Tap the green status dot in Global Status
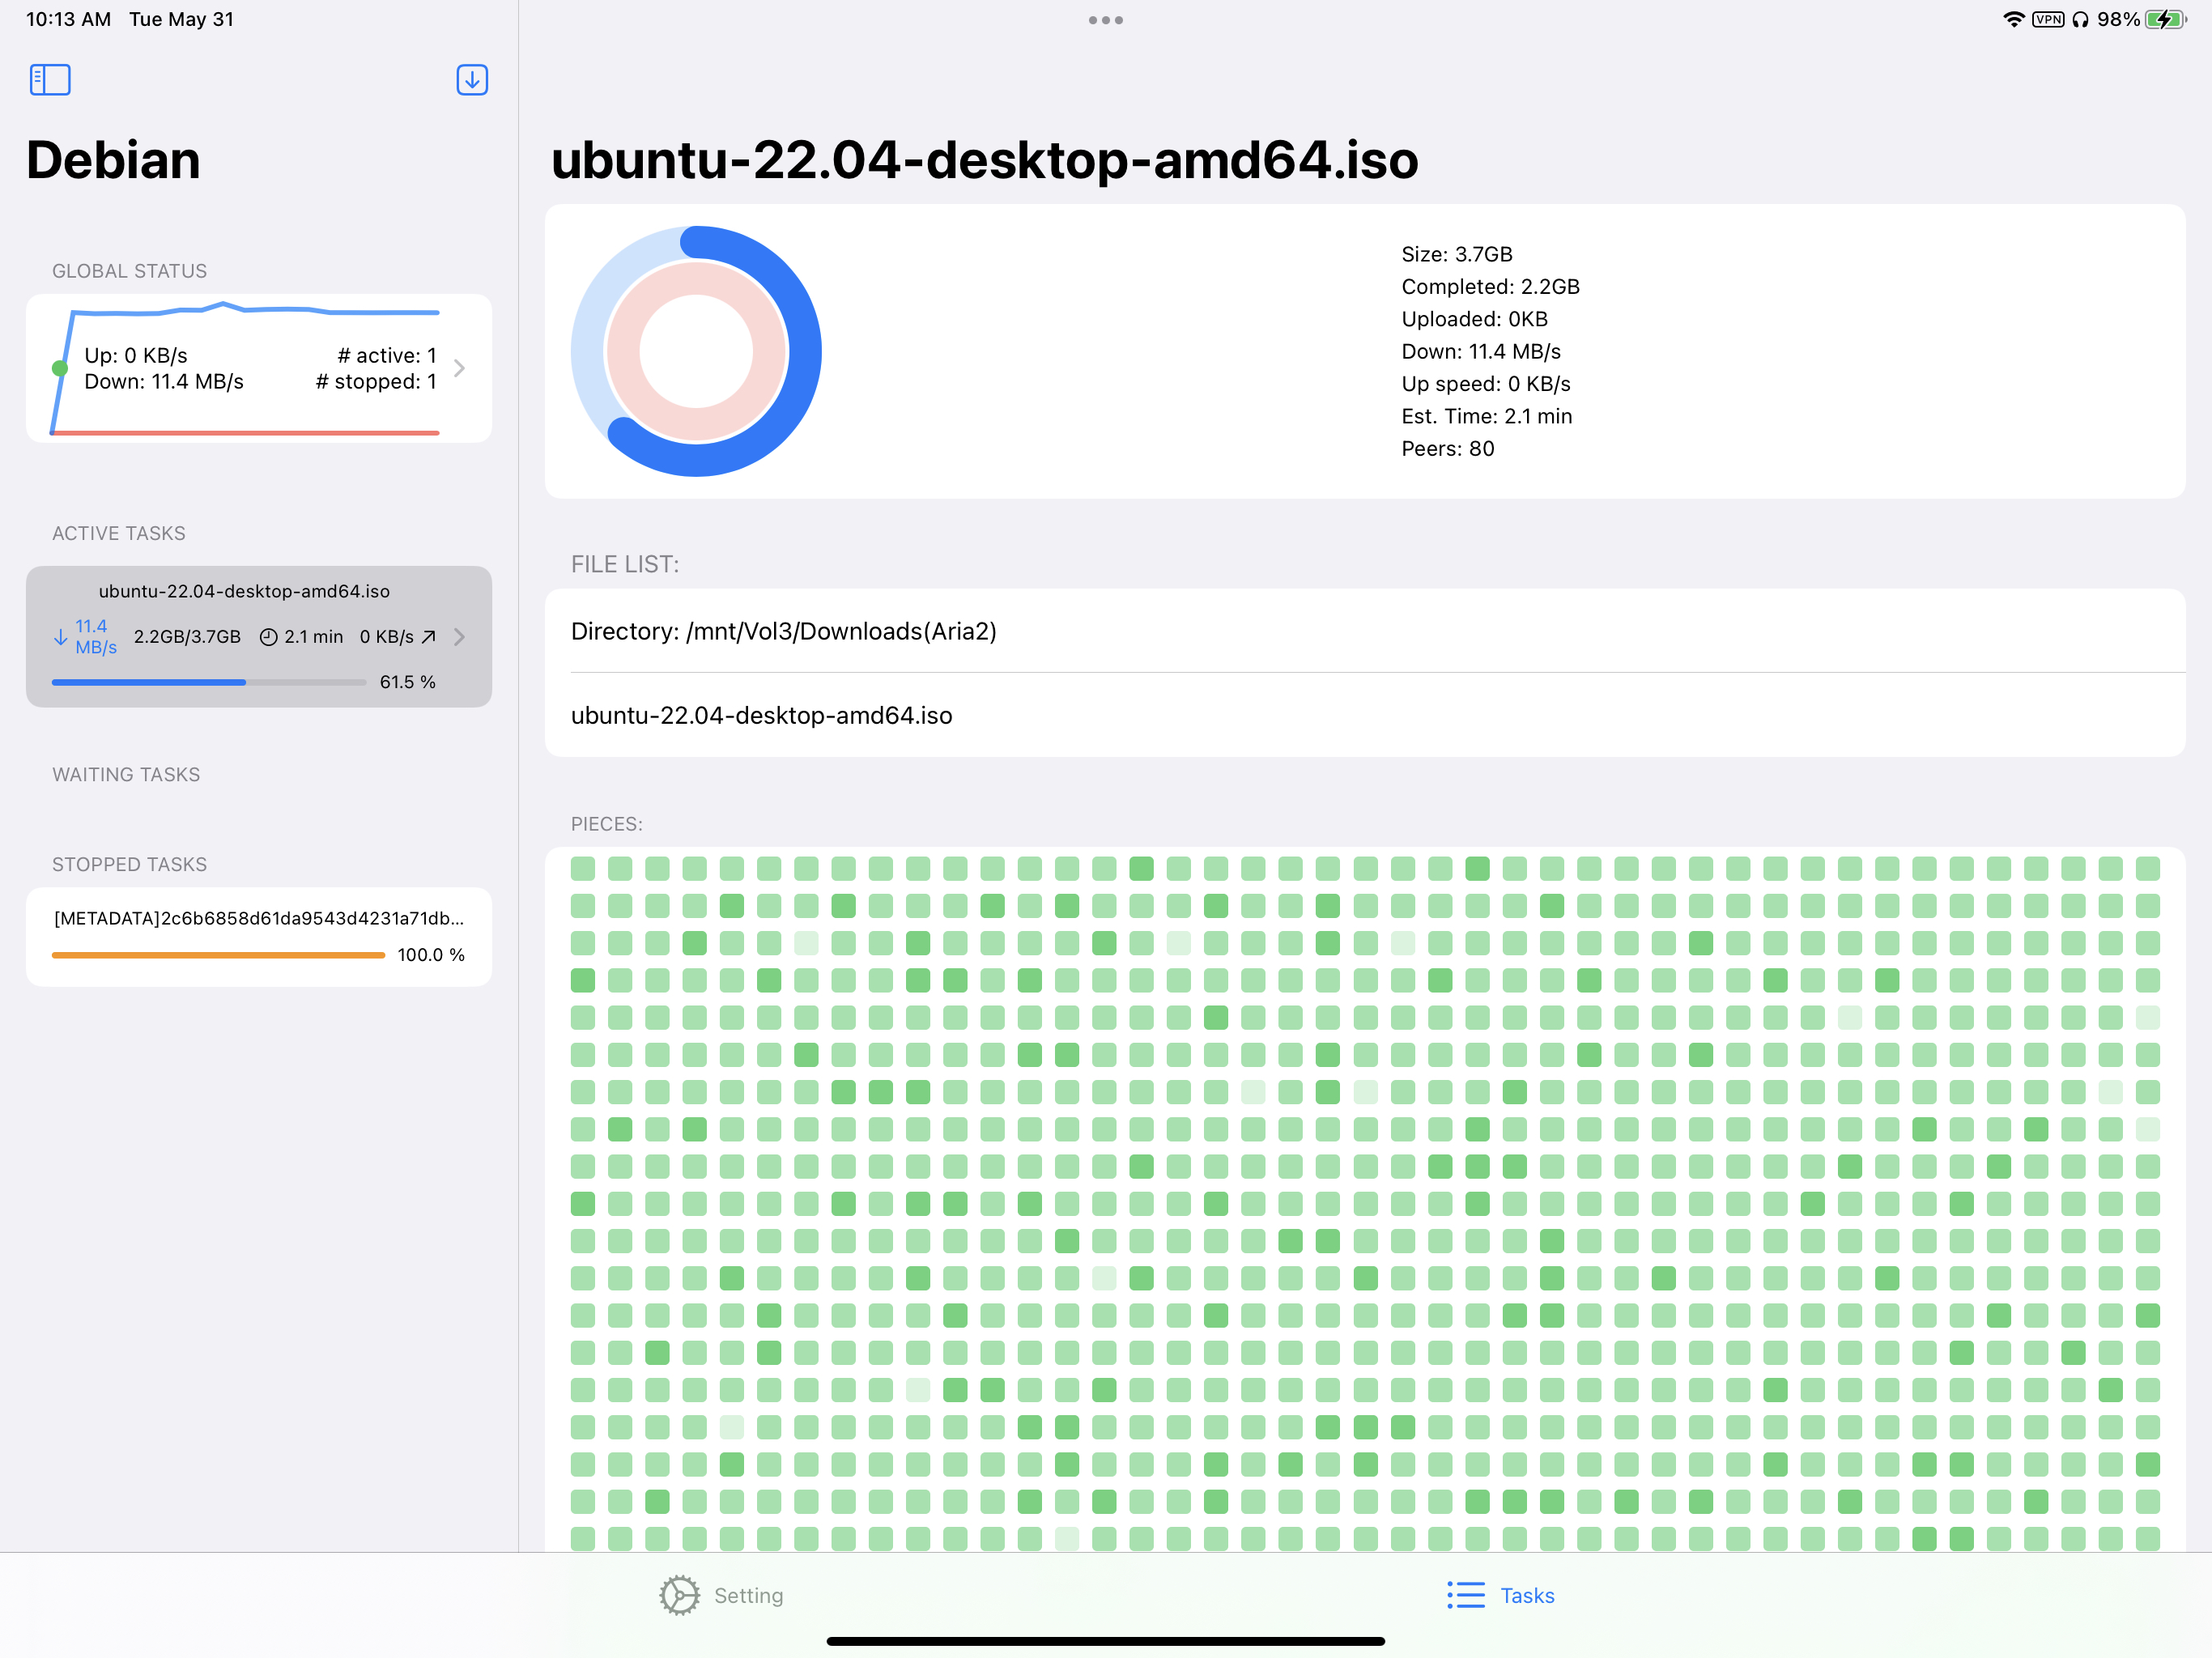Viewport: 2212px width, 1658px height. click(x=60, y=368)
